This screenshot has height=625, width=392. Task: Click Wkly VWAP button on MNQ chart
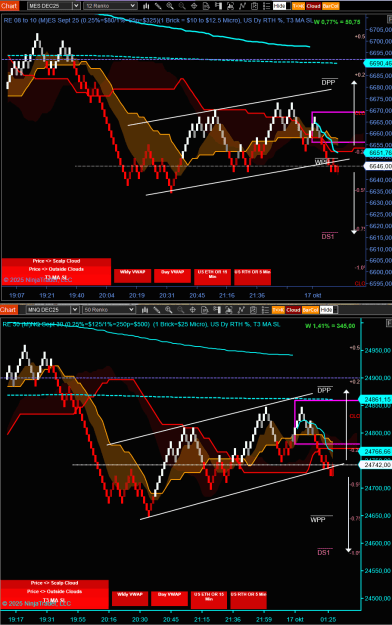coord(130,598)
